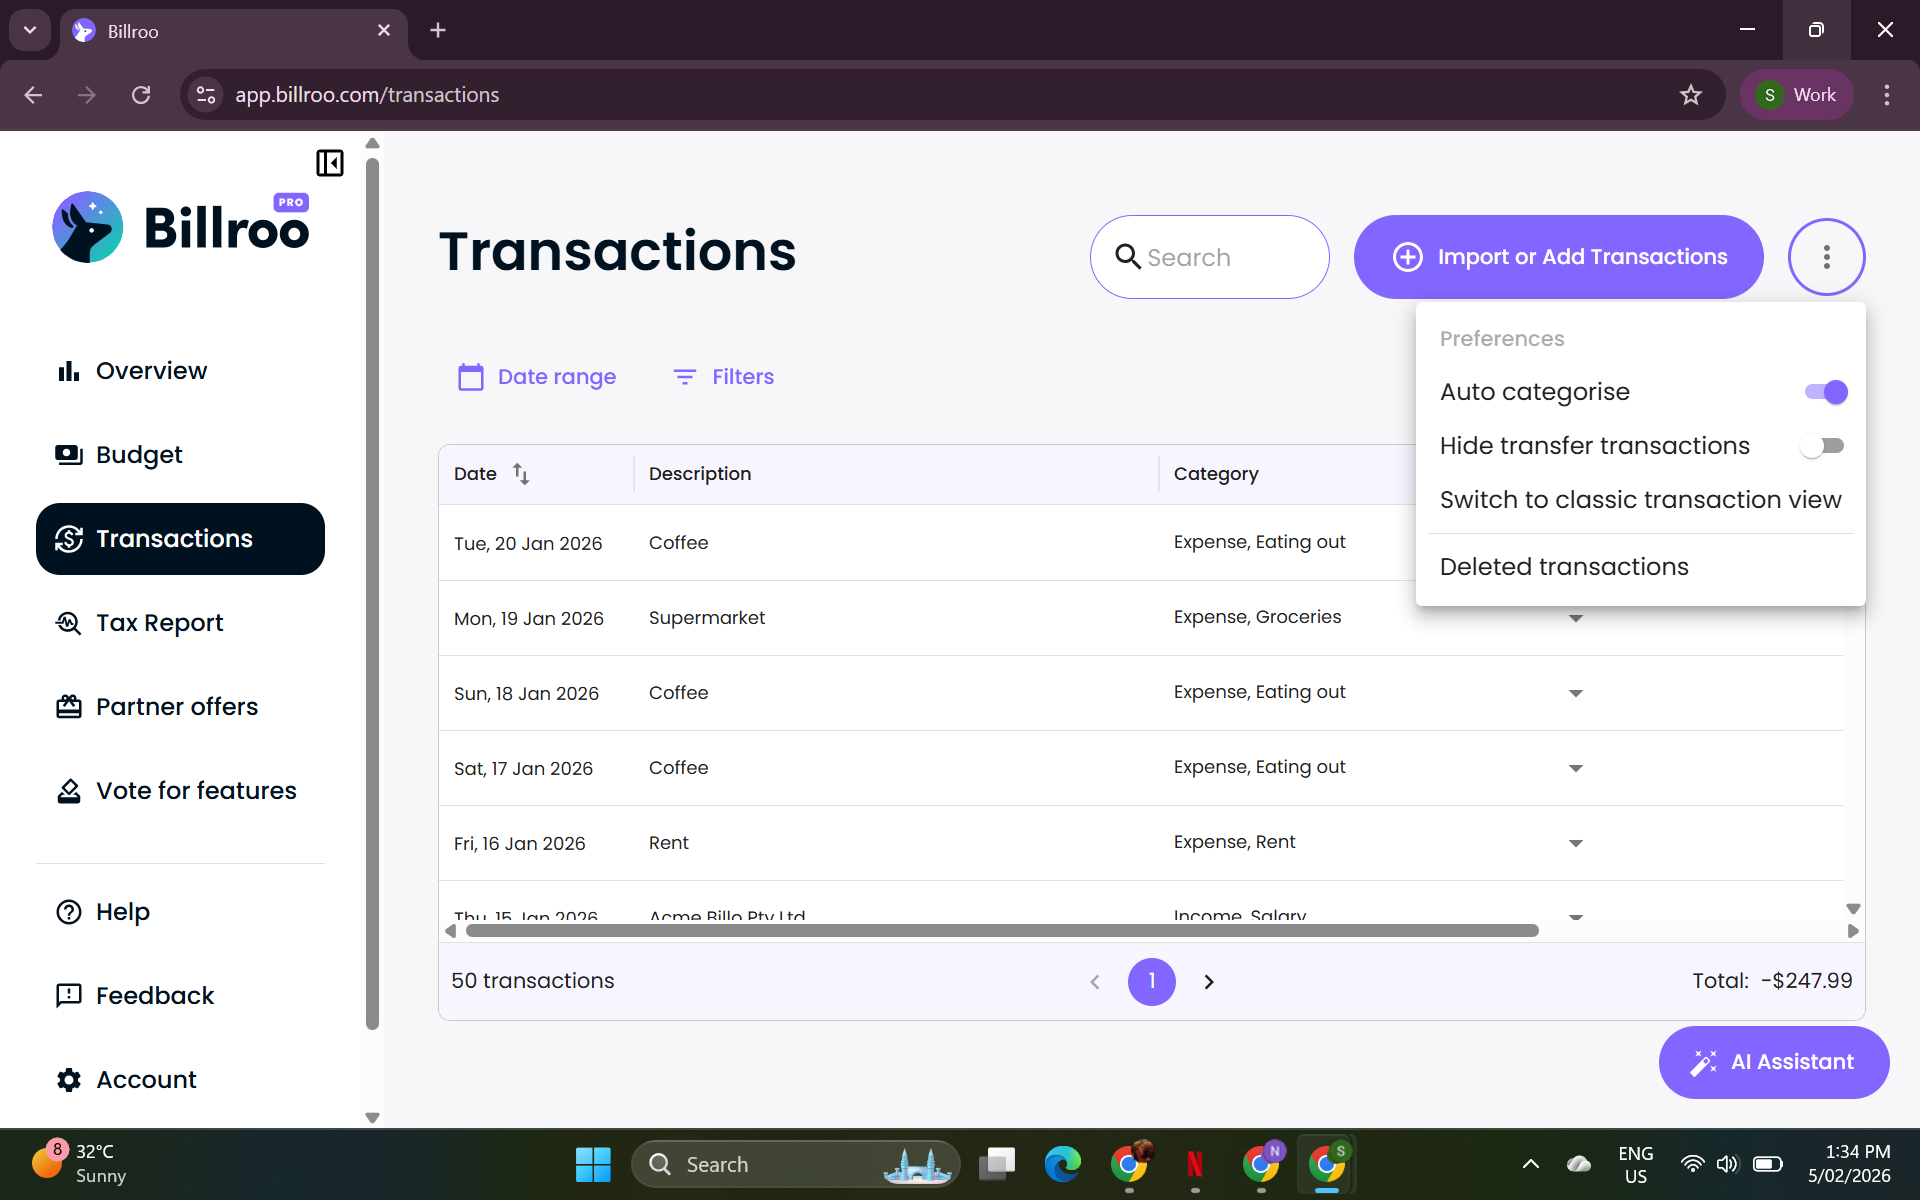This screenshot has height=1200, width=1920.
Task: Disable the Auto categorise toggle
Action: click(1825, 392)
